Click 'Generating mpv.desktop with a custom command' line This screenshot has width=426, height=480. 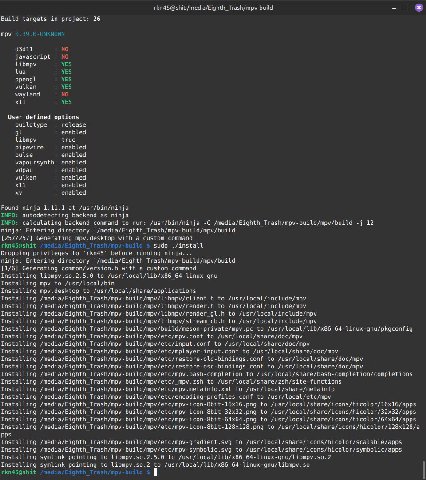point(97,238)
